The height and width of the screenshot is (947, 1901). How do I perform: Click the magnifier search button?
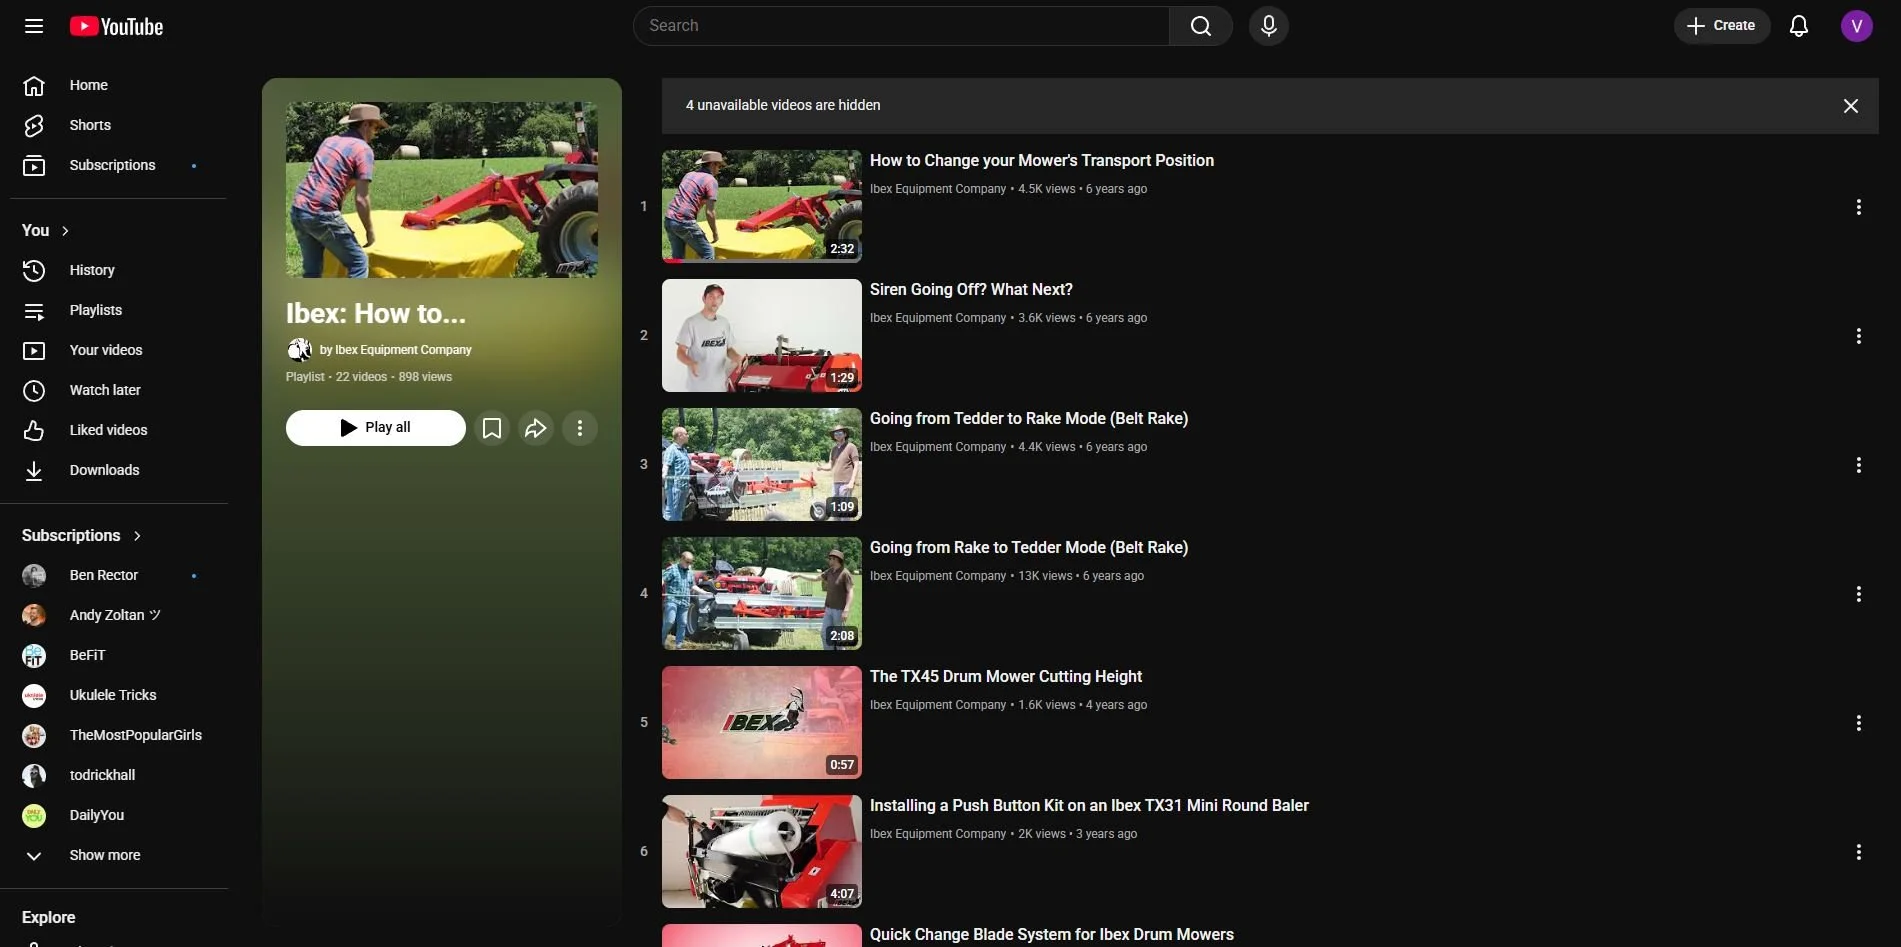(1201, 26)
